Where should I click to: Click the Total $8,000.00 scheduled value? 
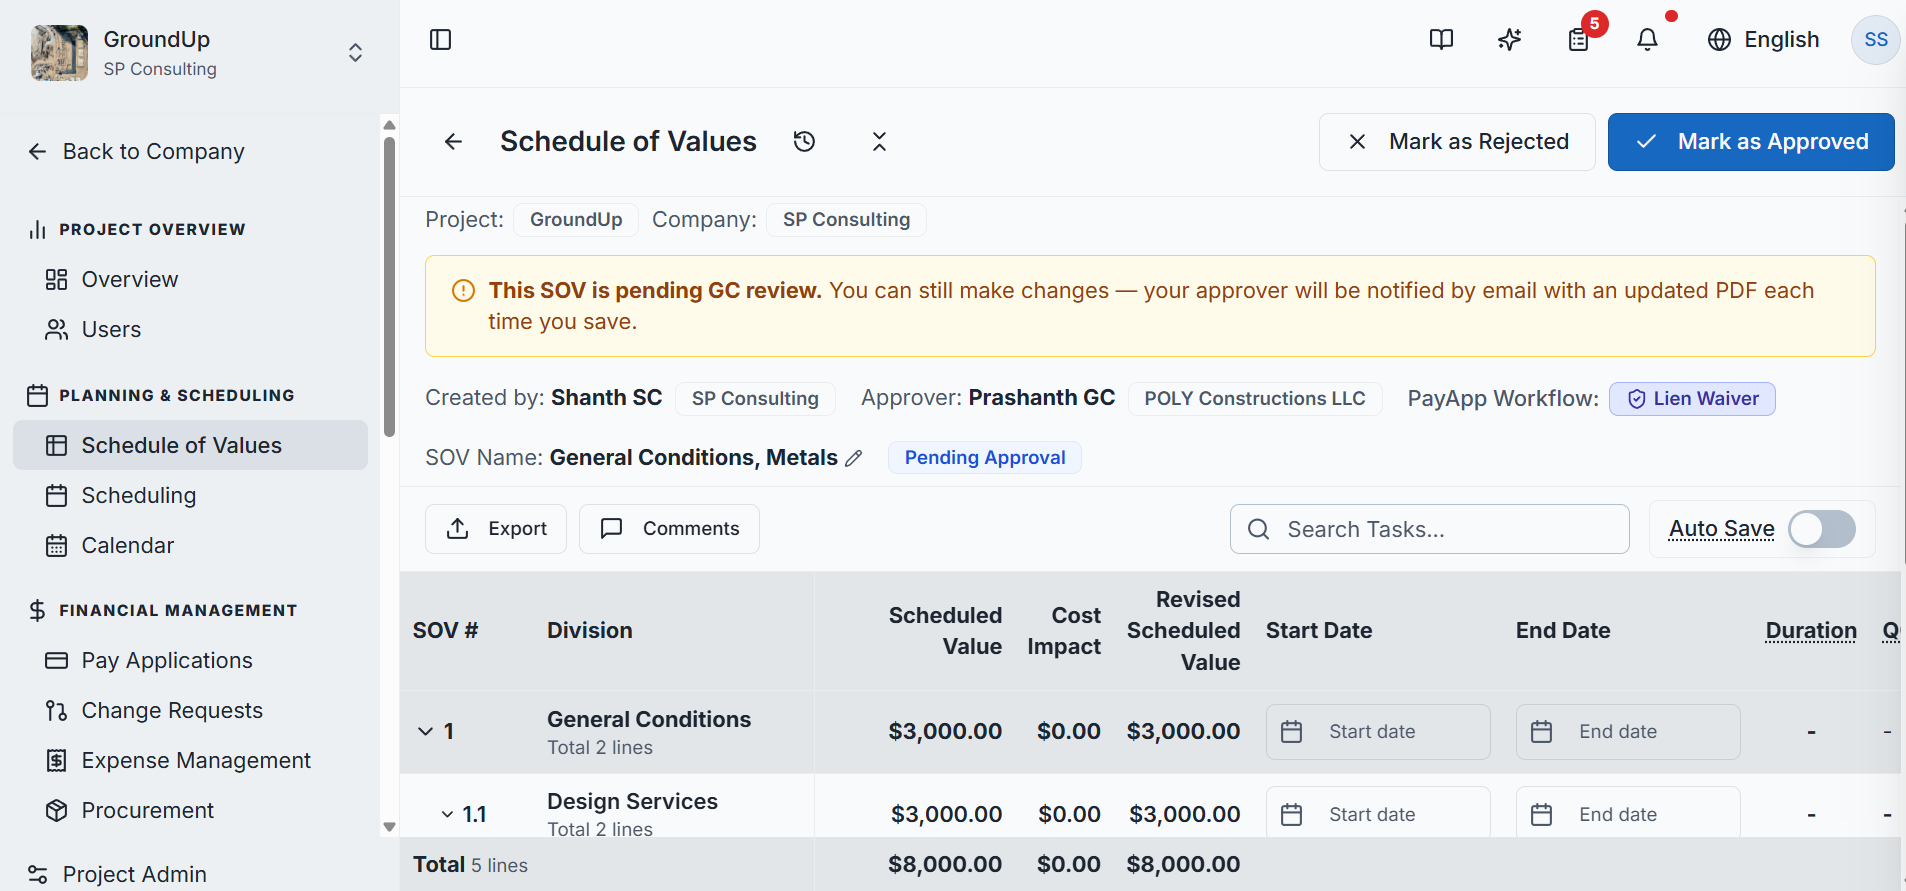click(x=945, y=865)
